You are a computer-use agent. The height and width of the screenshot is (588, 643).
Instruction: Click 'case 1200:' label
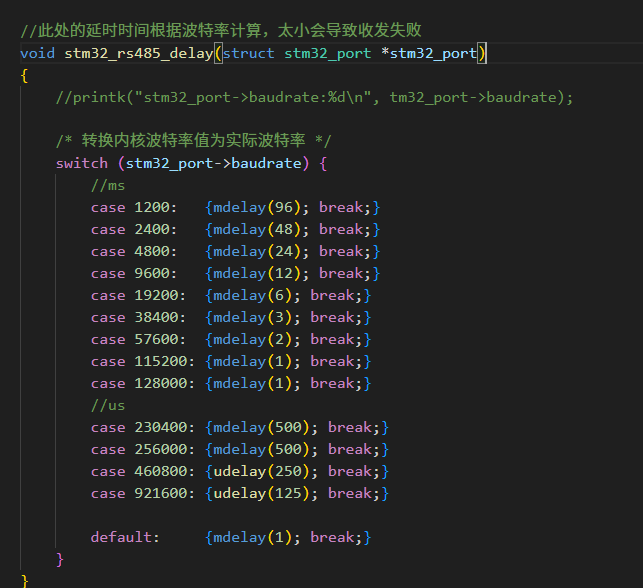(134, 207)
